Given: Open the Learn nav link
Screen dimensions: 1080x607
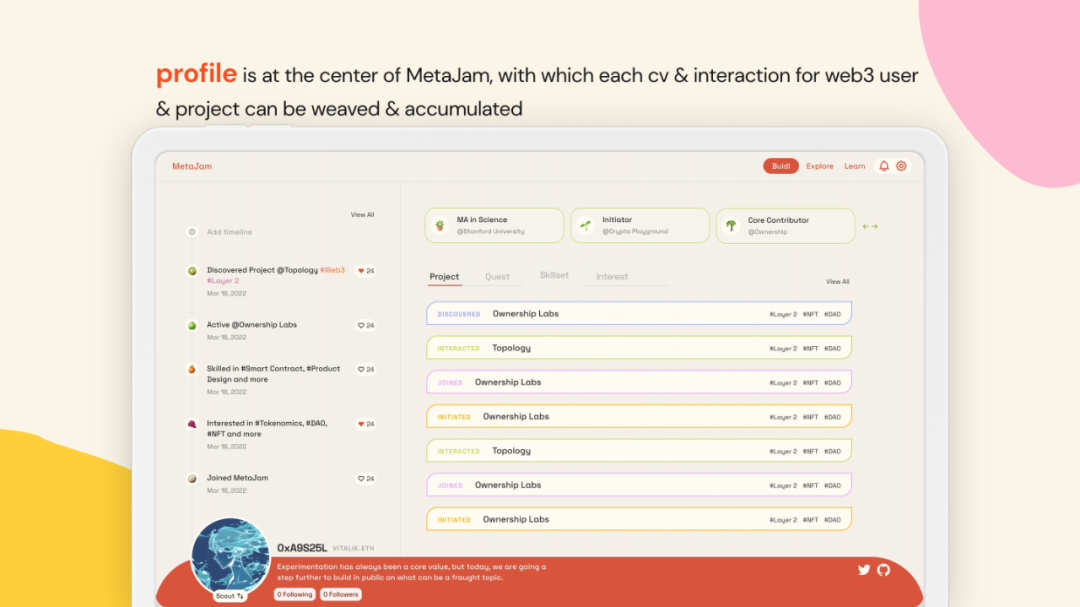Looking at the screenshot, I should point(855,166).
